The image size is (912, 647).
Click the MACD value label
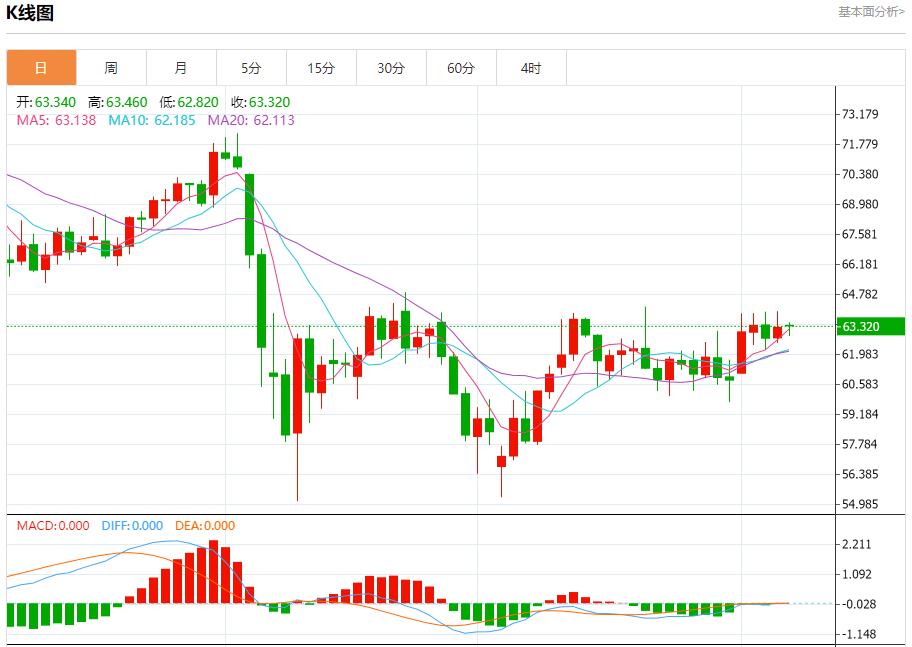pos(52,526)
